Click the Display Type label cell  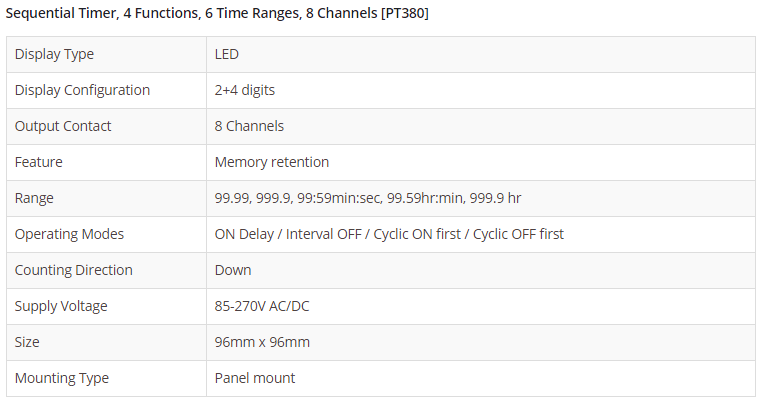point(54,54)
